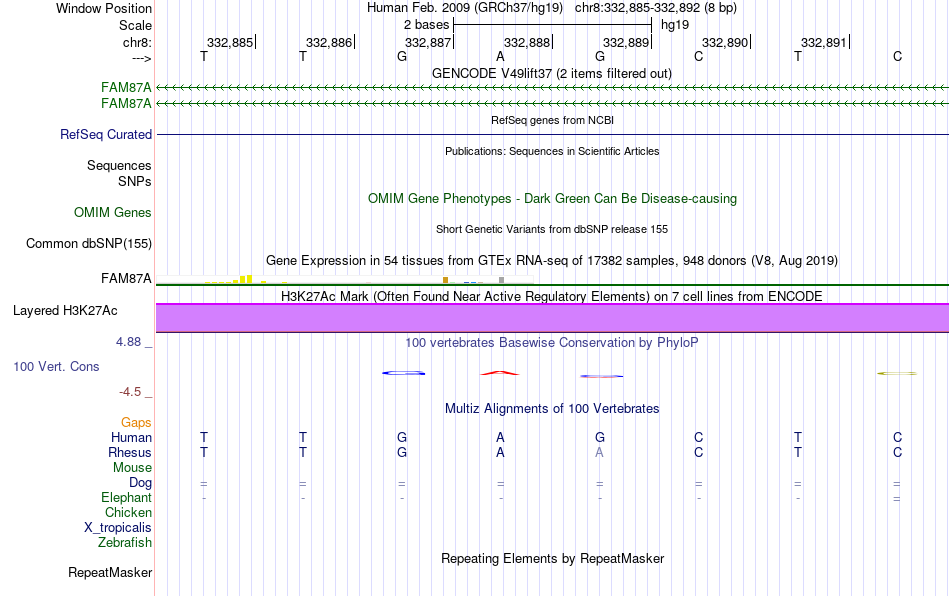Click the Gaps label in Multiz alignment
This screenshot has width=950, height=596.
[x=136, y=422]
